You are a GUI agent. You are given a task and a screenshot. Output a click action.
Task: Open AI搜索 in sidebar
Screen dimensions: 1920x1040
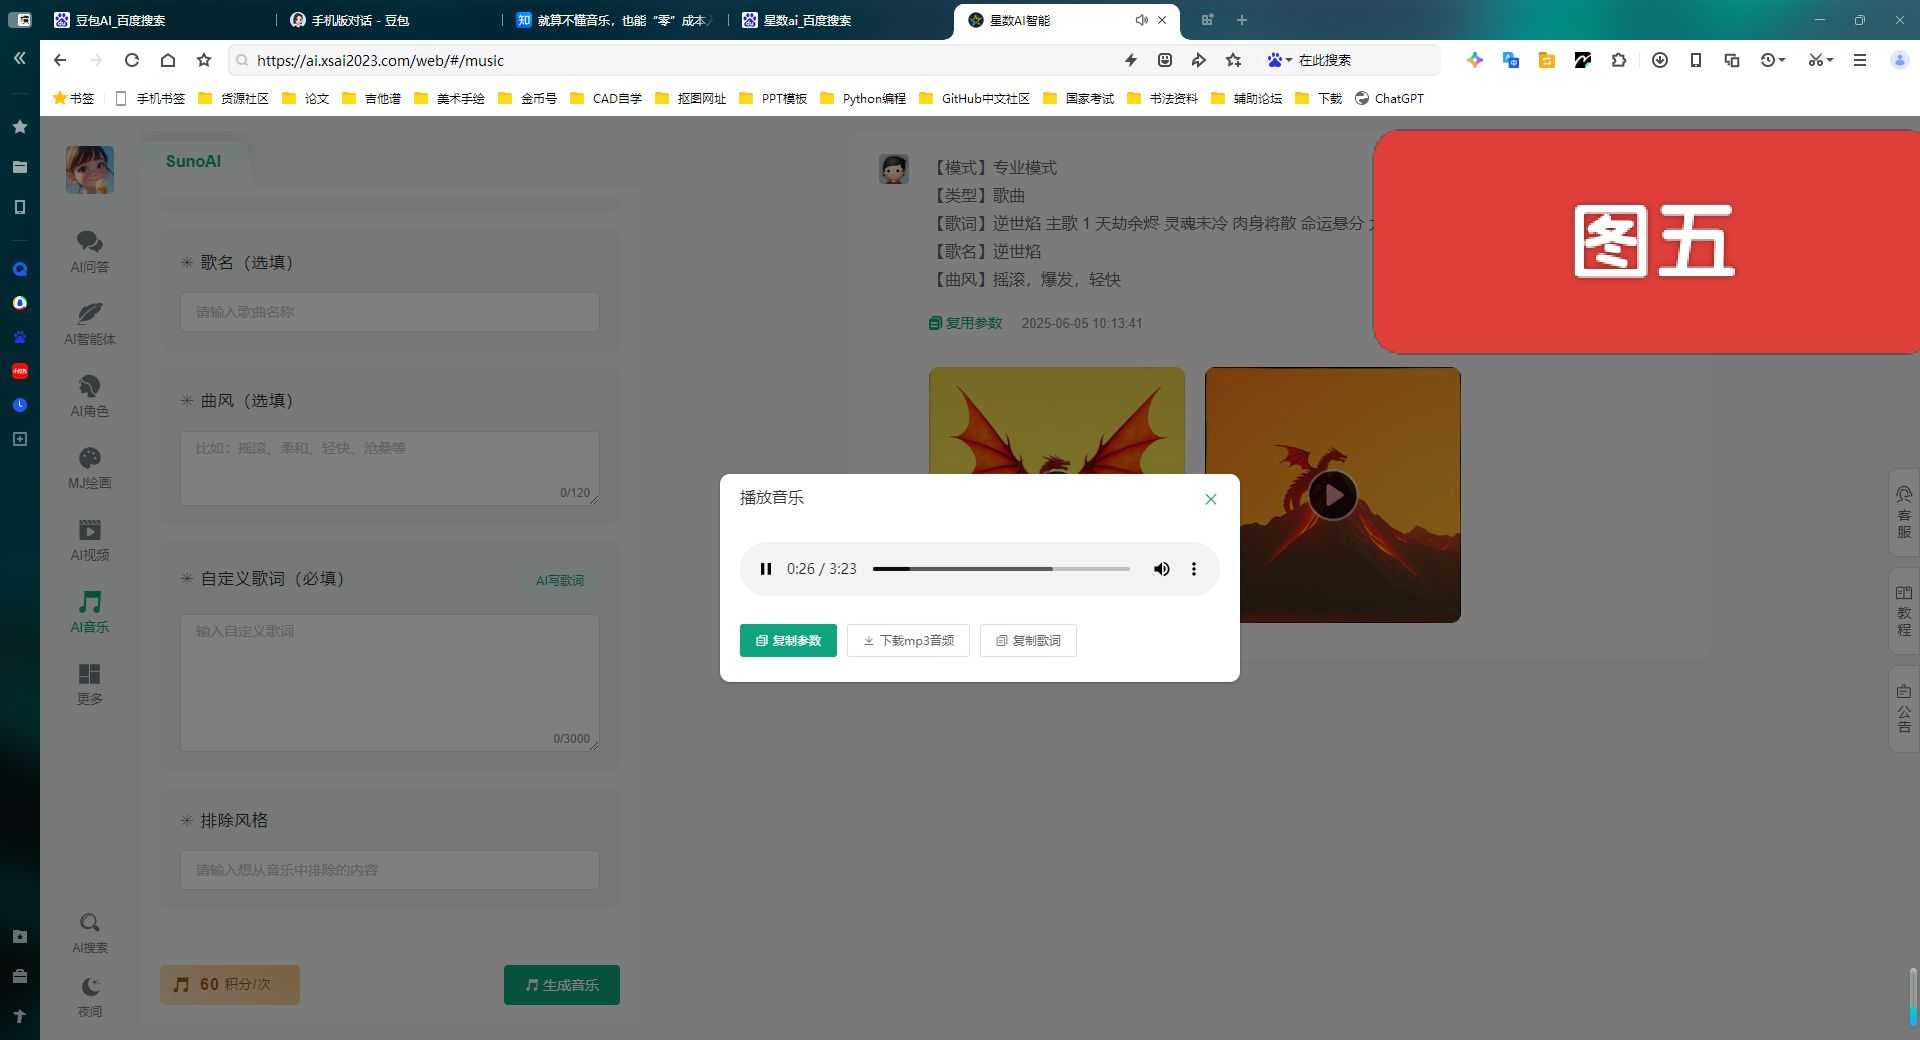pyautogui.click(x=90, y=932)
